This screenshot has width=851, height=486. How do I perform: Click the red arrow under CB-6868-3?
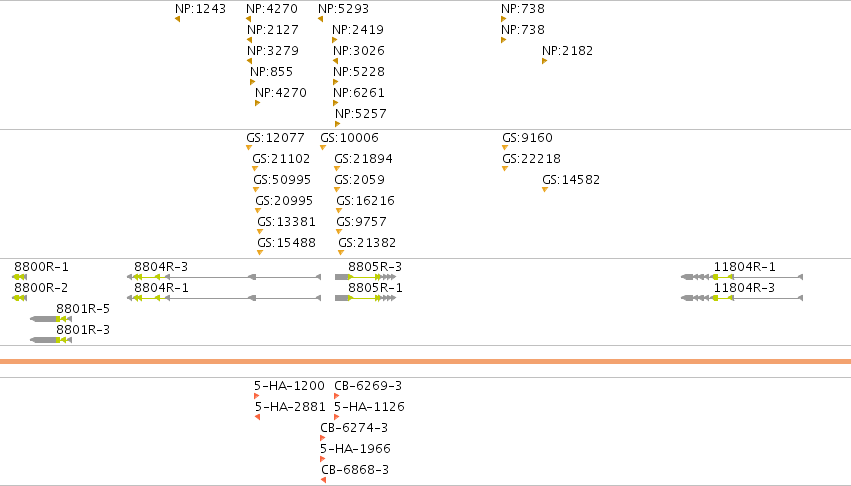tap(323, 480)
